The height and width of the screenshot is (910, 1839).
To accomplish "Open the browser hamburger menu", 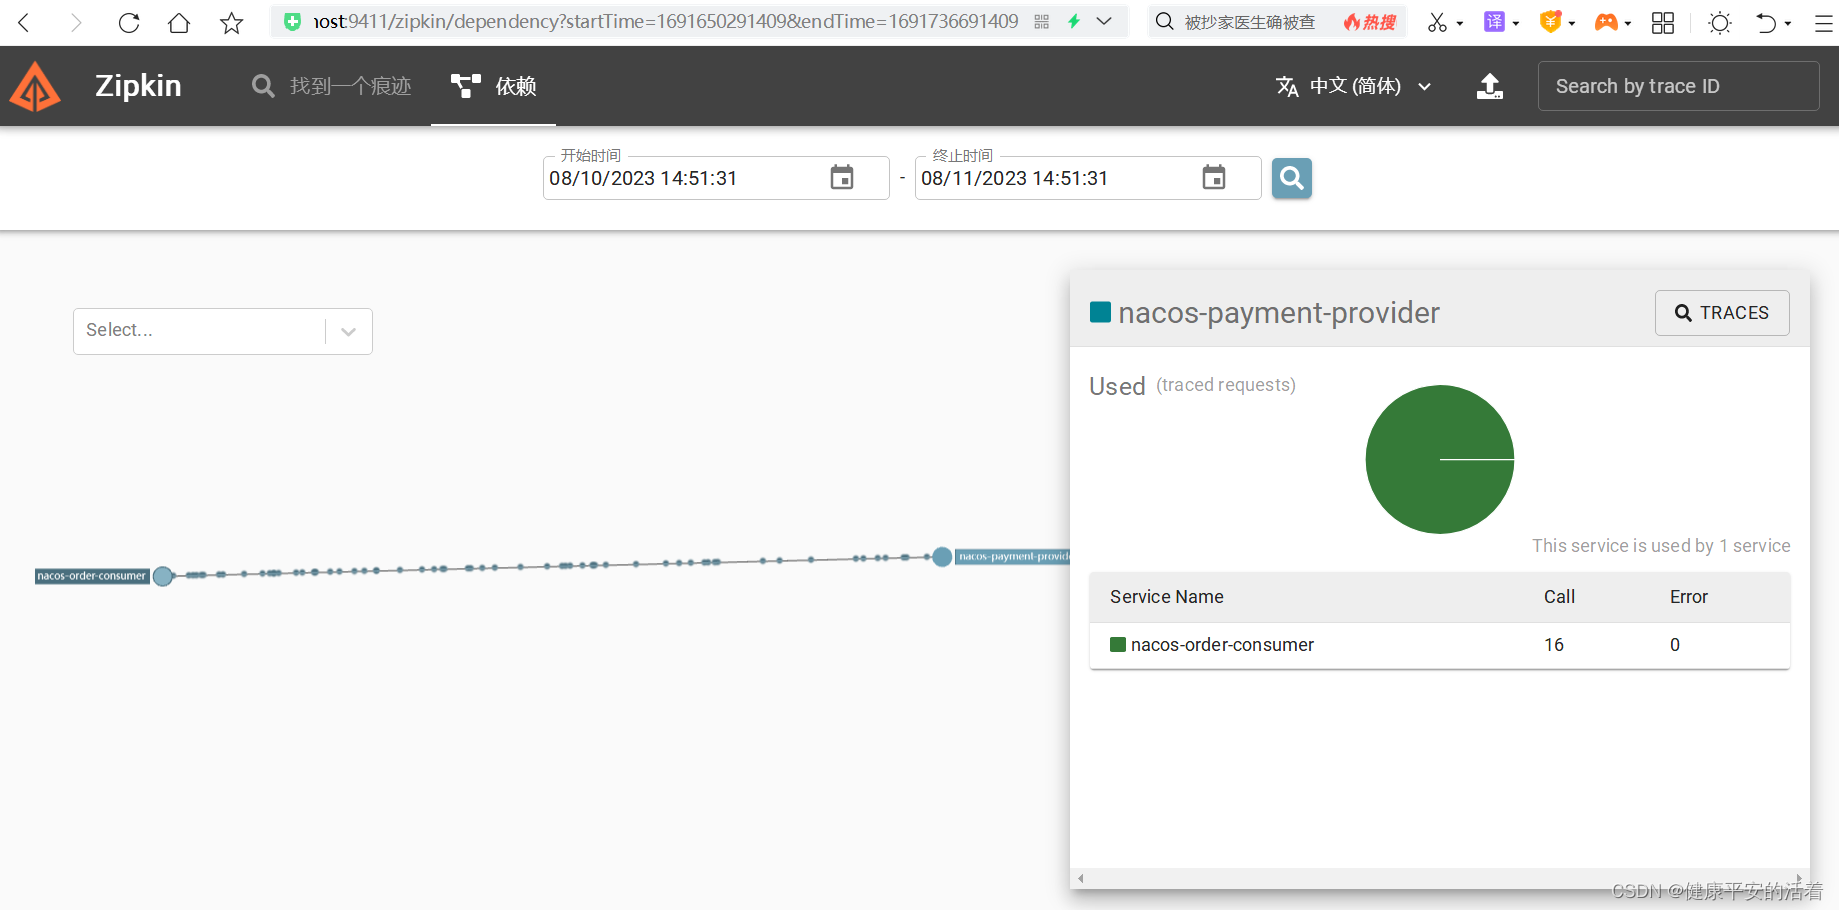I will (1824, 22).
